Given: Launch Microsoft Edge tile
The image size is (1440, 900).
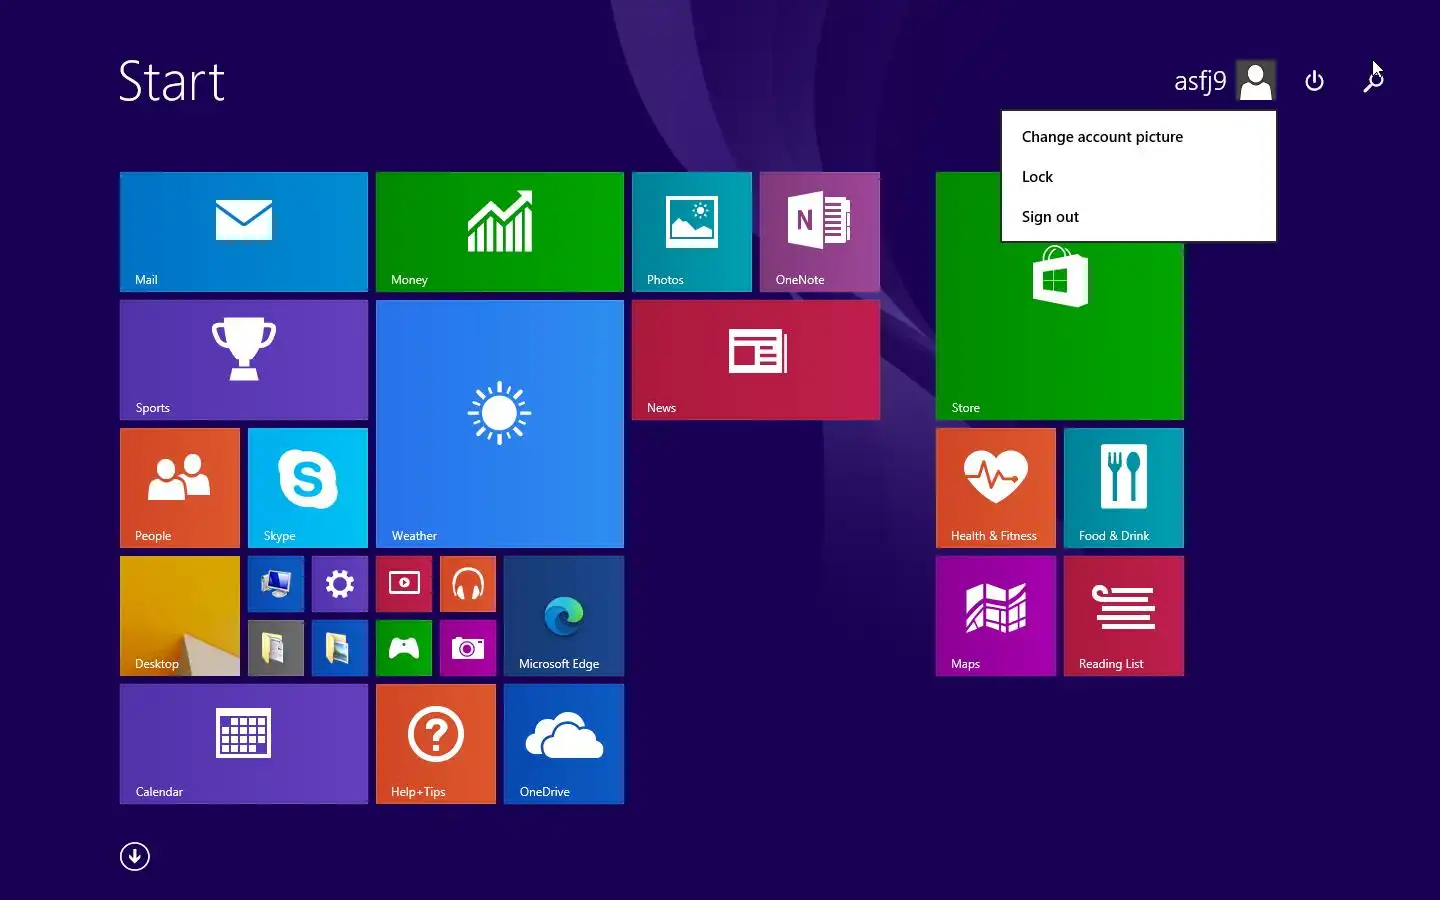Looking at the screenshot, I should click(x=564, y=616).
